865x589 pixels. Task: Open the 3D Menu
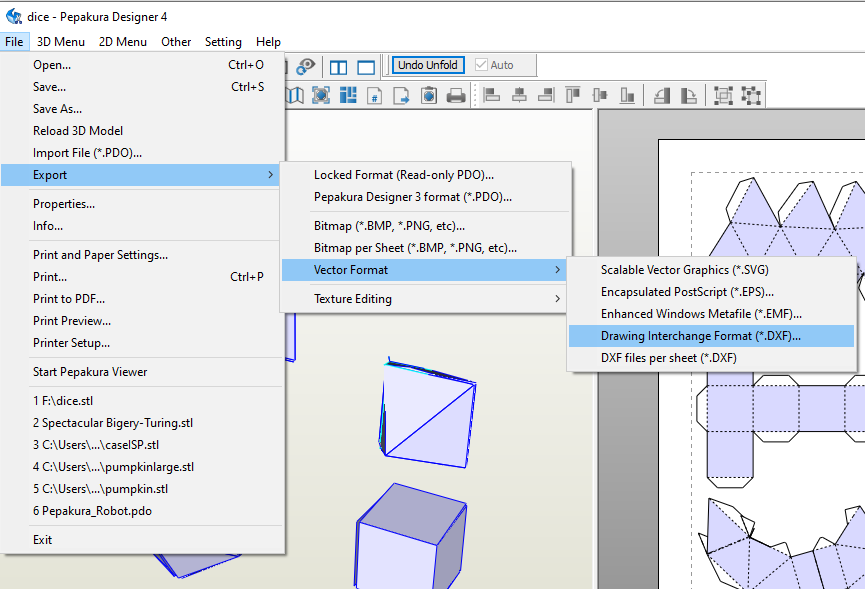click(61, 42)
